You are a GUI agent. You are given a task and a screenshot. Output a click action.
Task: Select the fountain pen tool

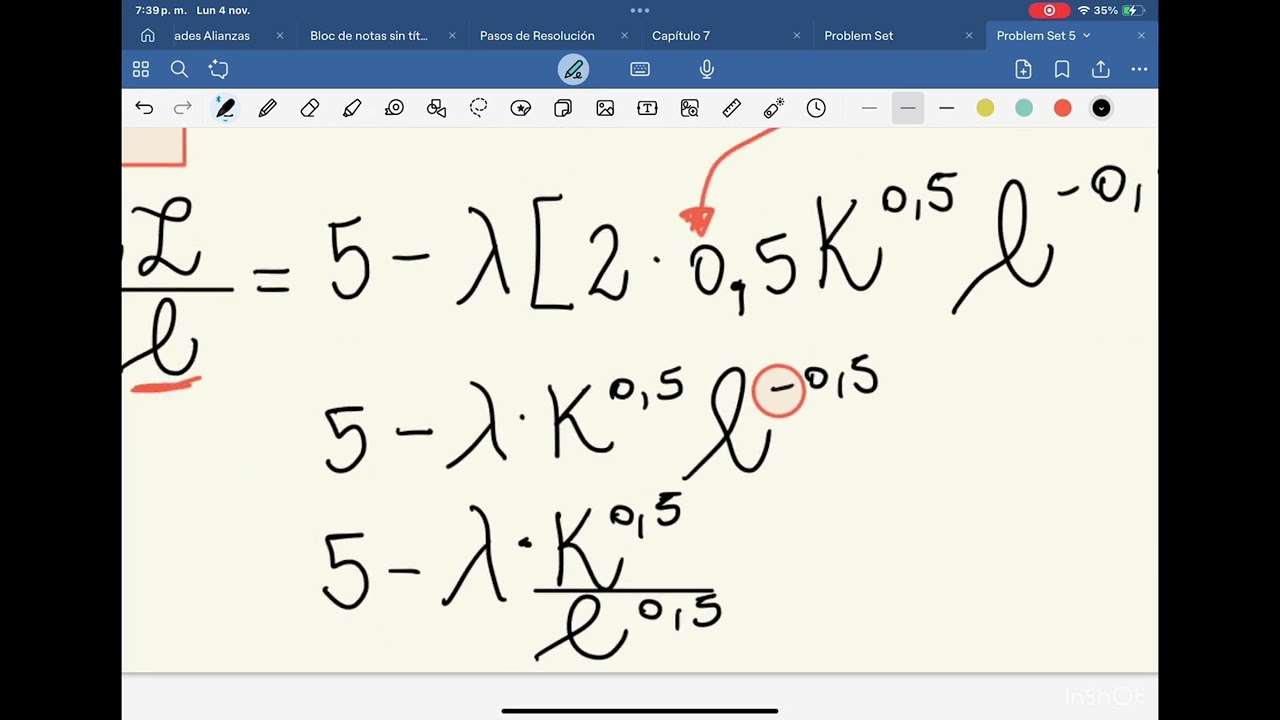(x=225, y=108)
